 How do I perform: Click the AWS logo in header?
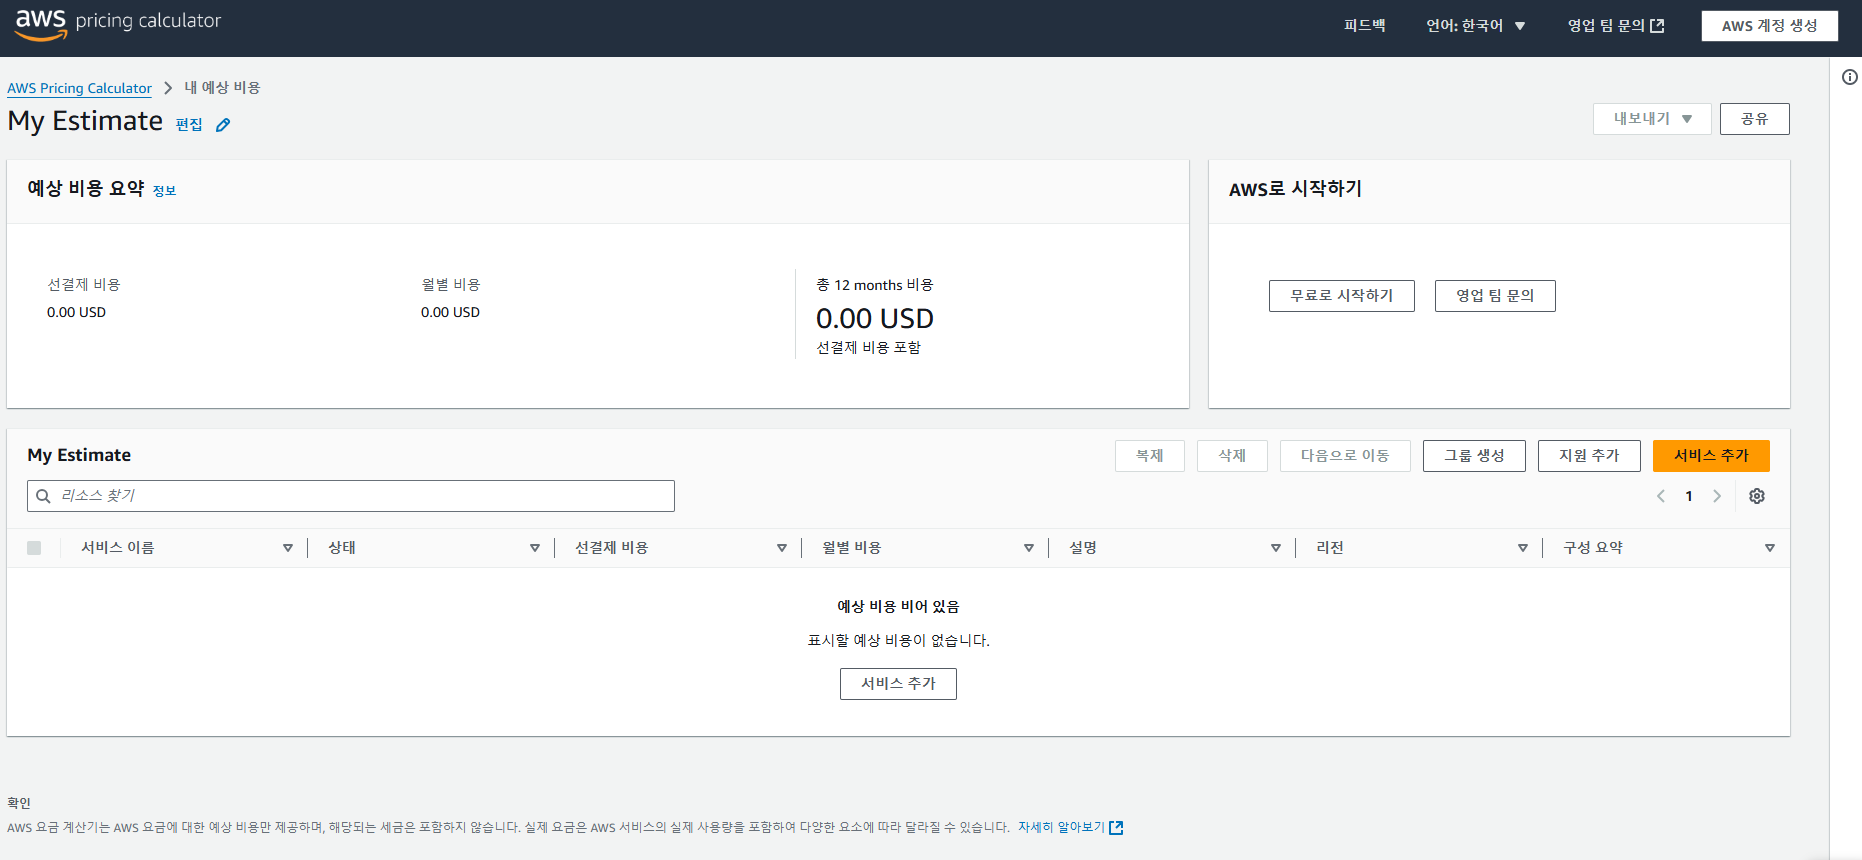[41, 24]
